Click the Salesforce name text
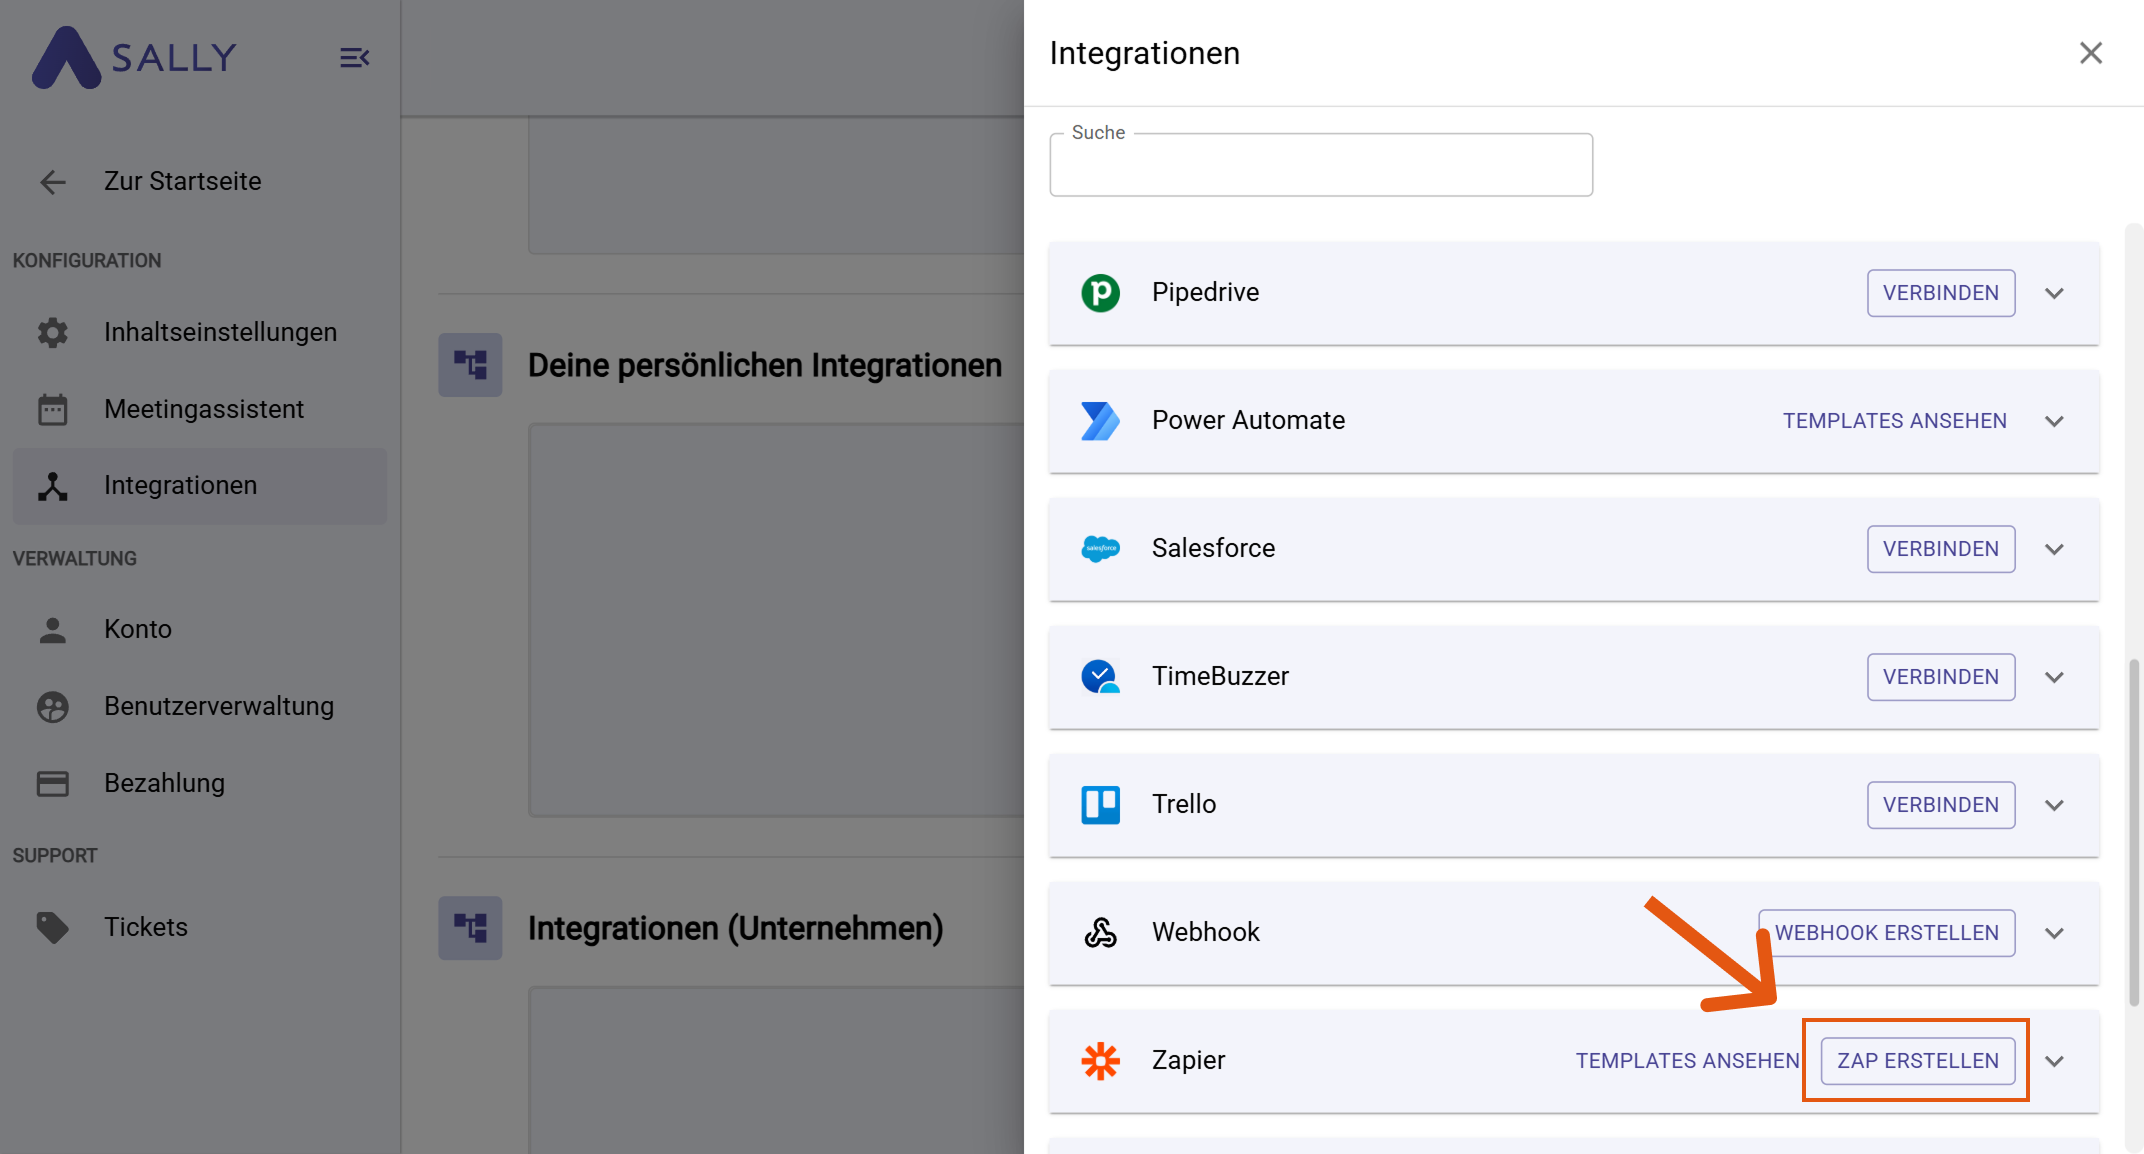 click(x=1213, y=548)
